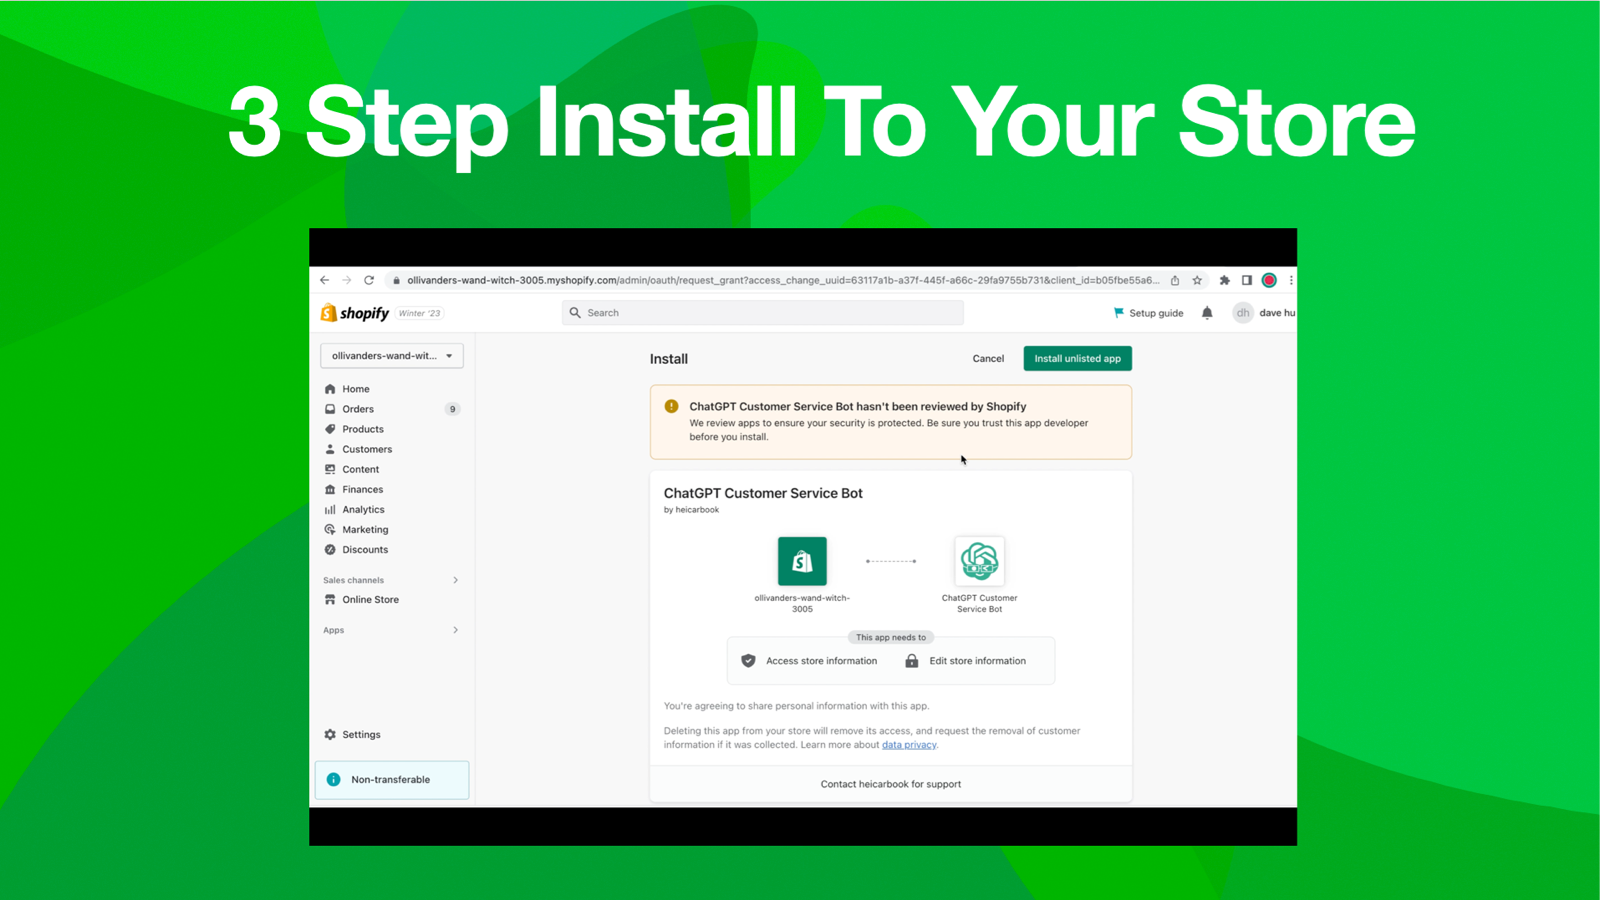
Task: Click the warning icon in the review notice
Action: (x=671, y=406)
